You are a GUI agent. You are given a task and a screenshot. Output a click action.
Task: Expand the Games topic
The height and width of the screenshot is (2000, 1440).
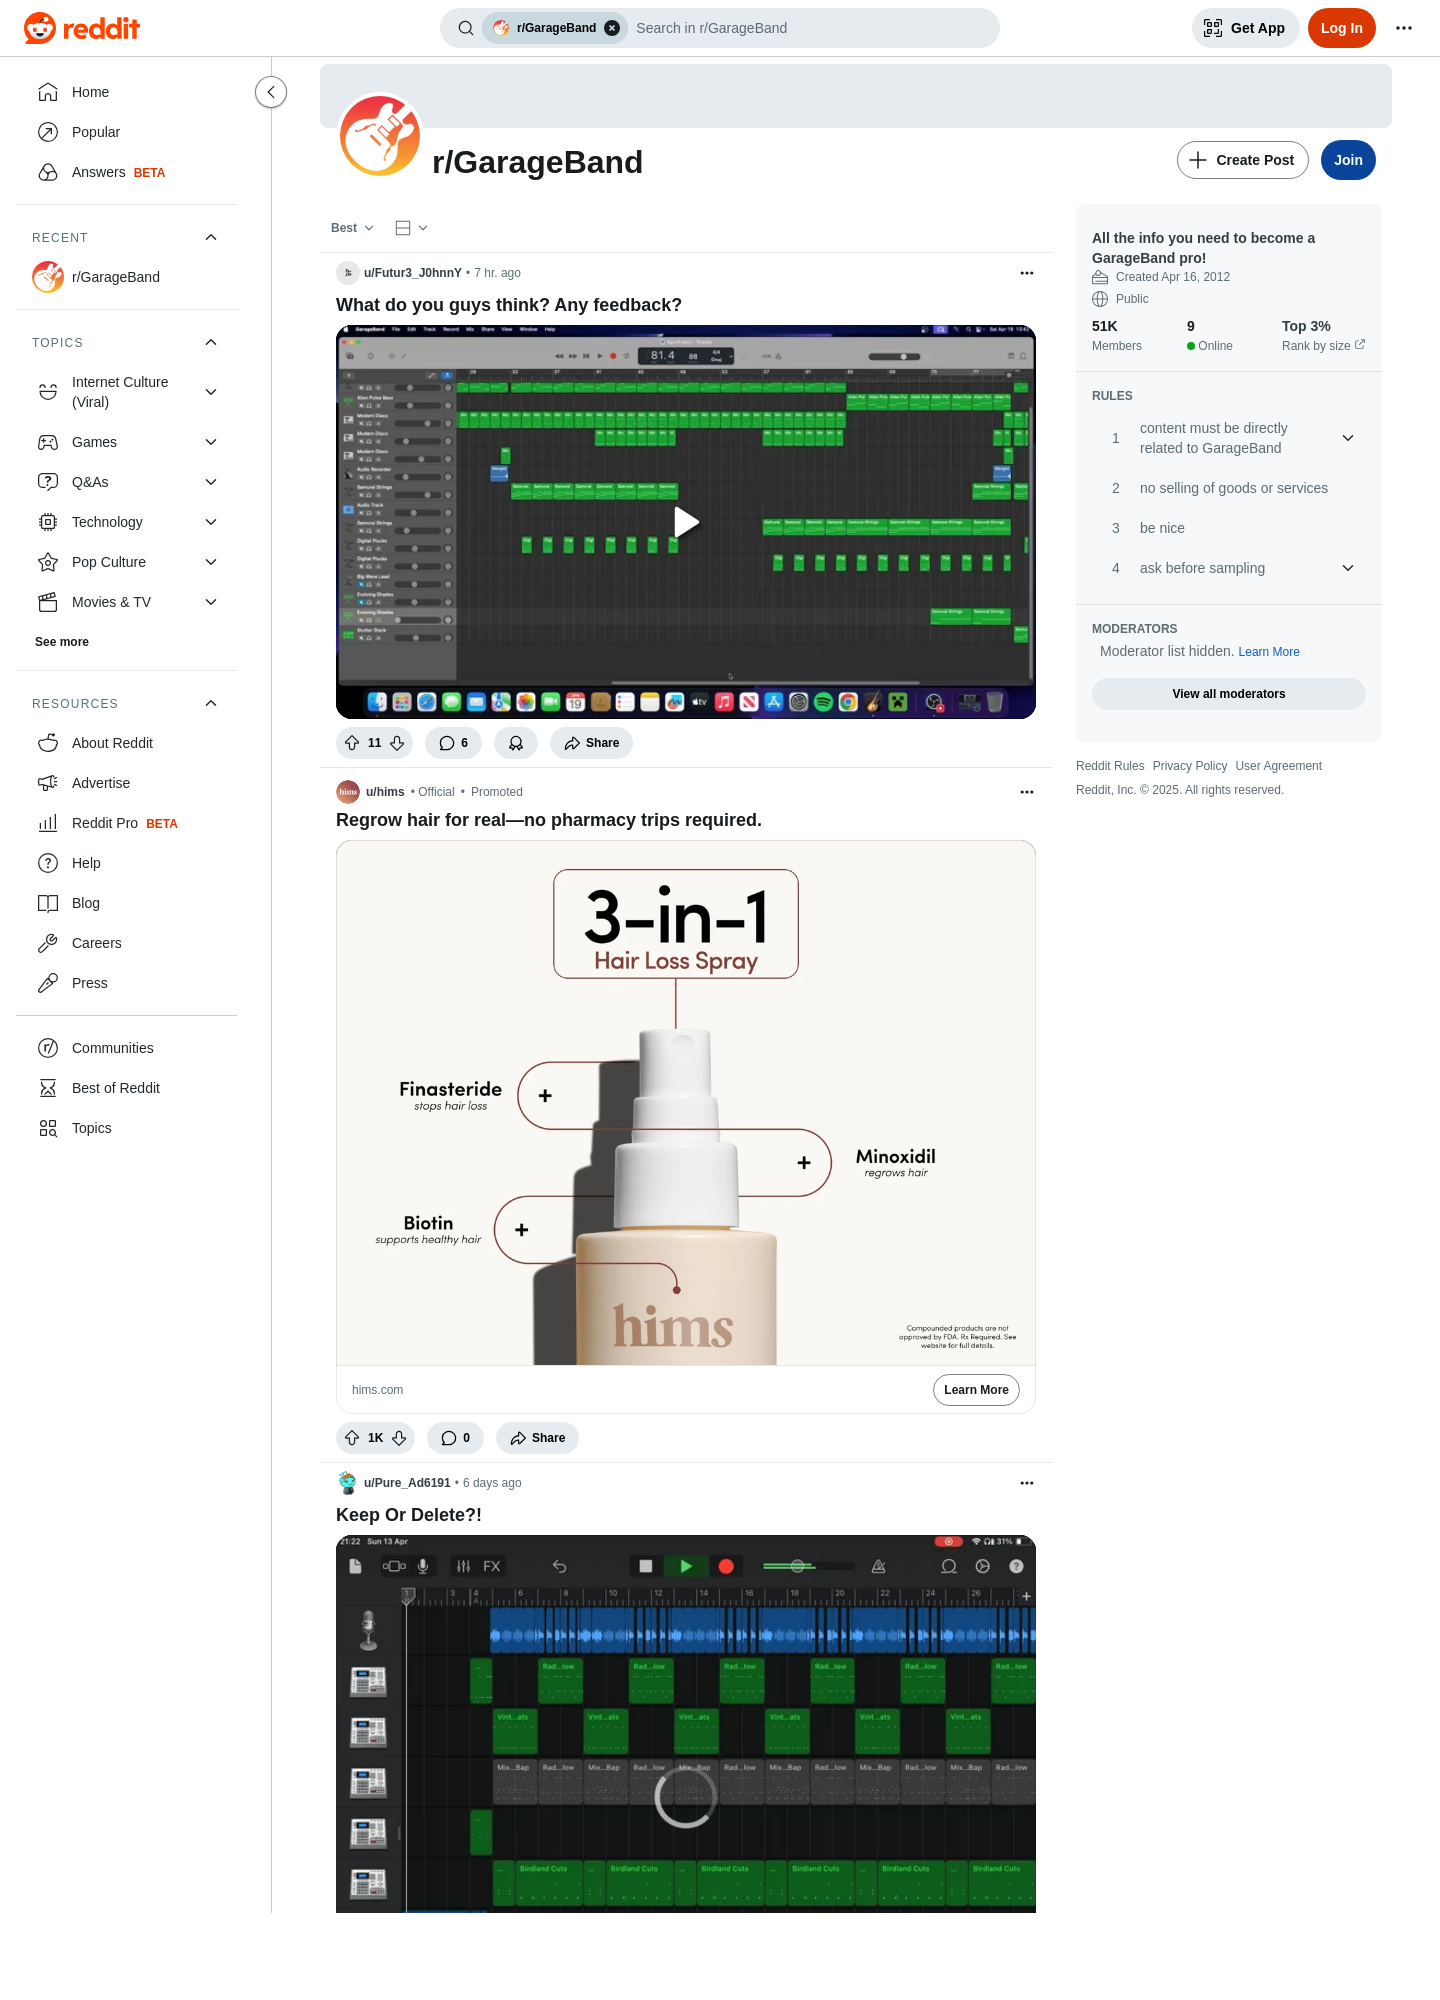pyautogui.click(x=126, y=442)
